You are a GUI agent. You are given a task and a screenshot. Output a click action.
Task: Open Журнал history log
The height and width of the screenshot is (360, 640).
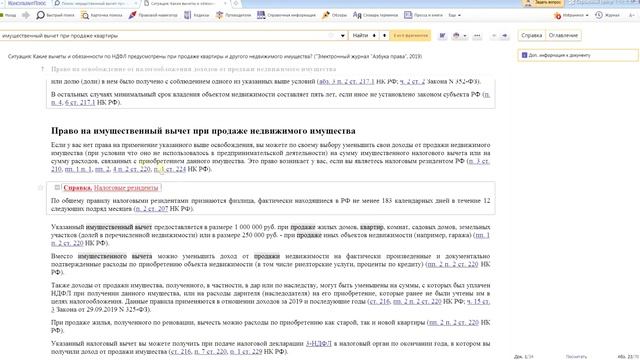tap(607, 15)
